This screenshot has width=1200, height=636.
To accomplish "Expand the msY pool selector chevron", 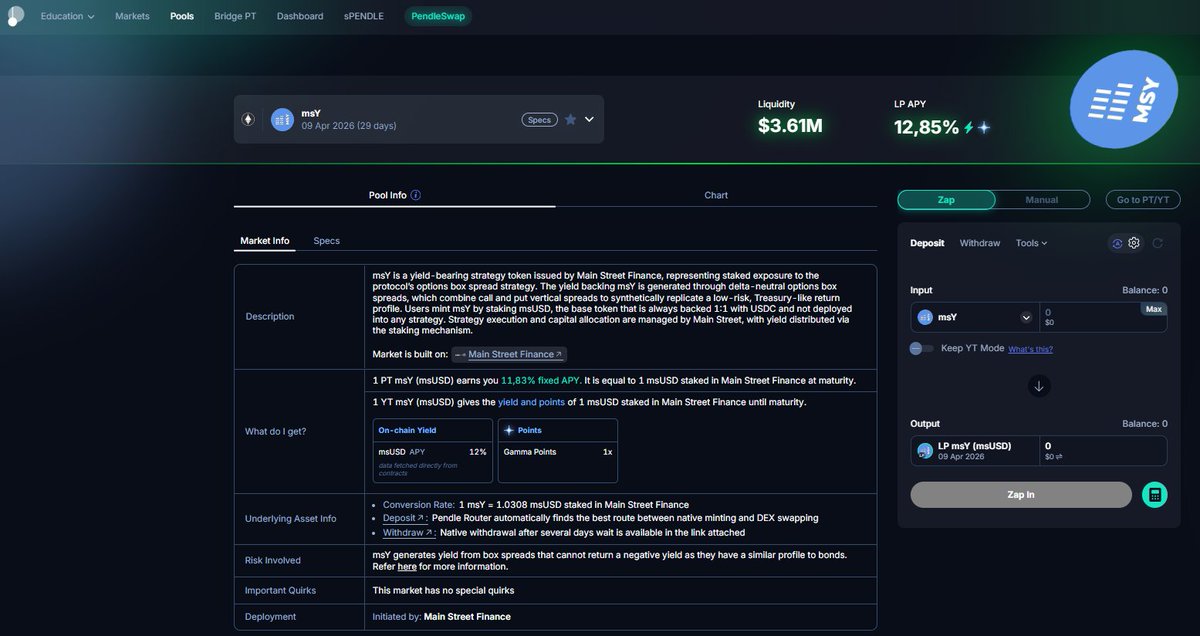I will point(589,119).
